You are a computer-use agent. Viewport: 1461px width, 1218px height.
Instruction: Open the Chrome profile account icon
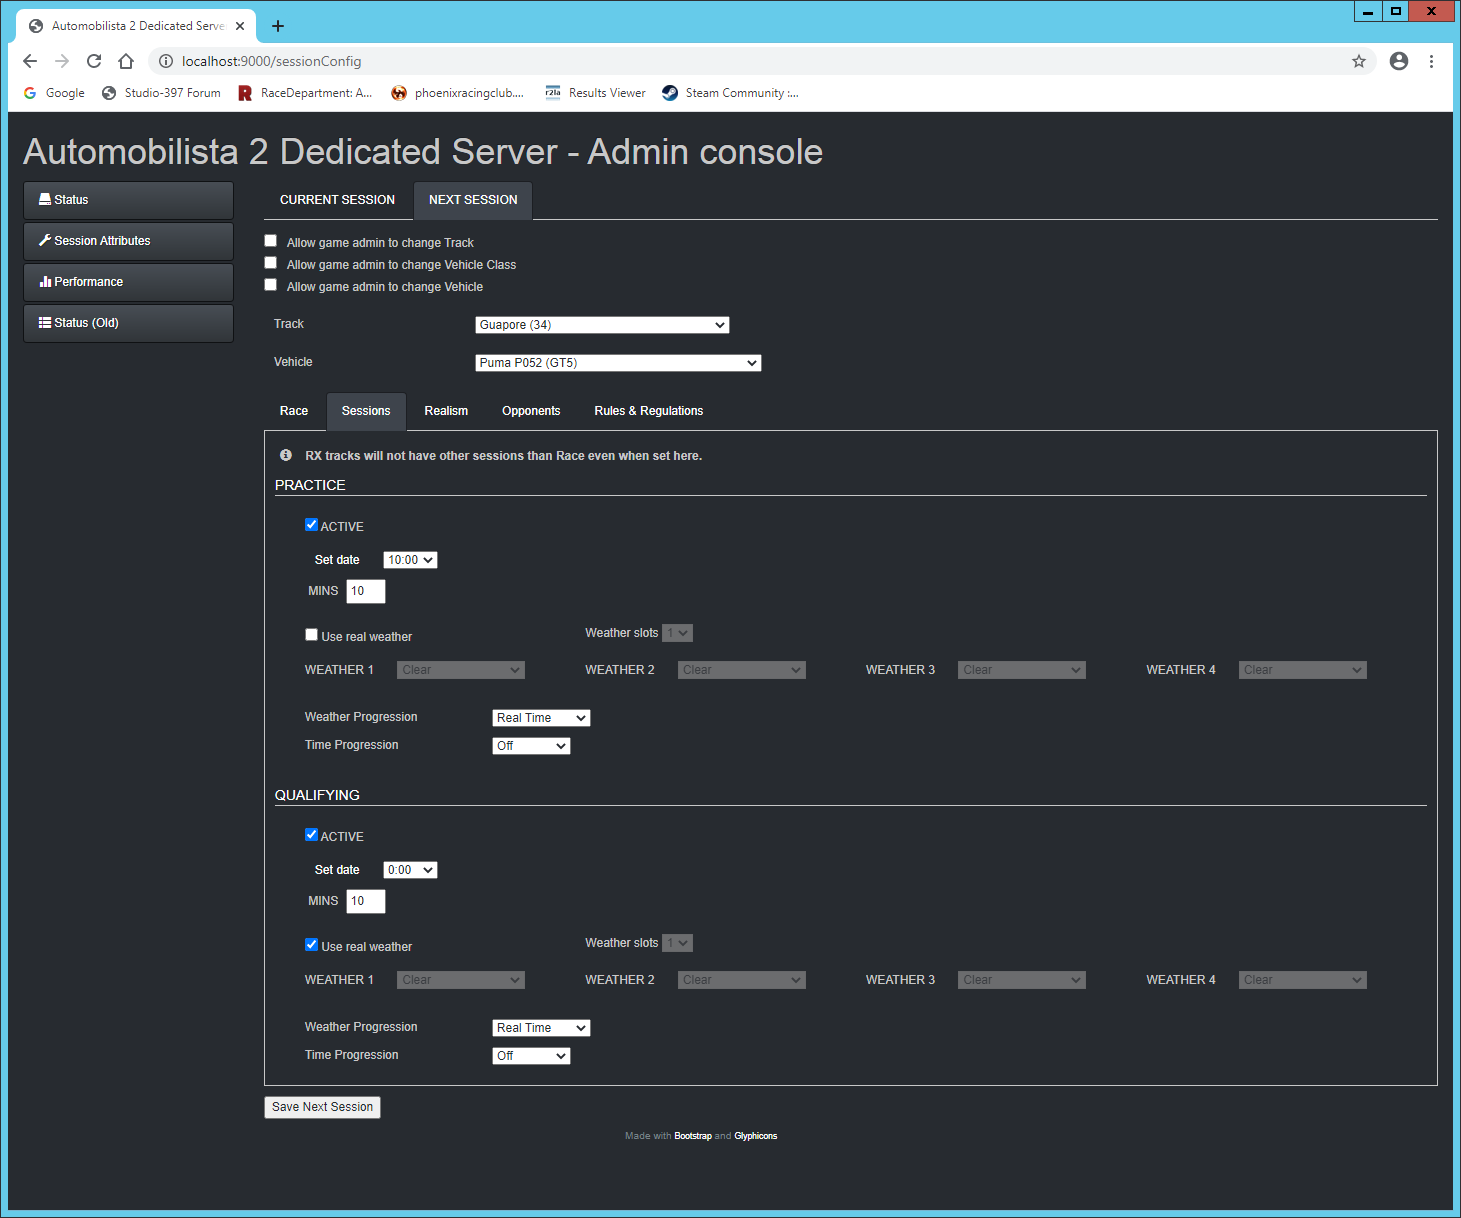click(x=1398, y=61)
